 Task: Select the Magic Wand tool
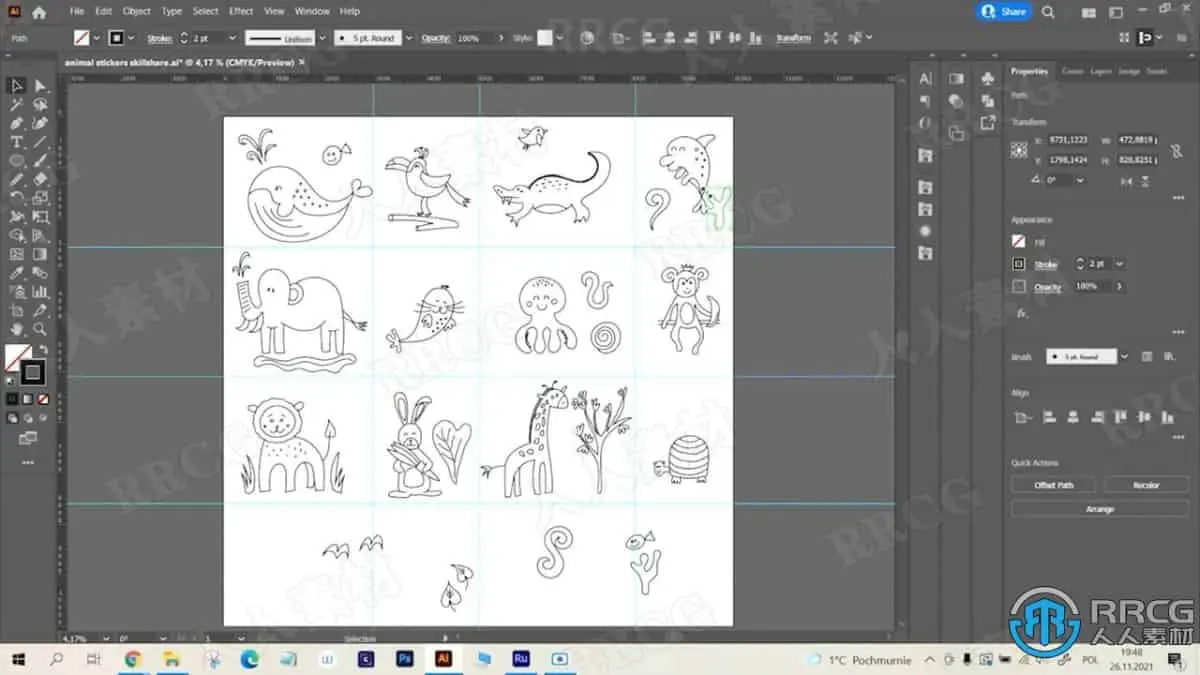point(17,104)
